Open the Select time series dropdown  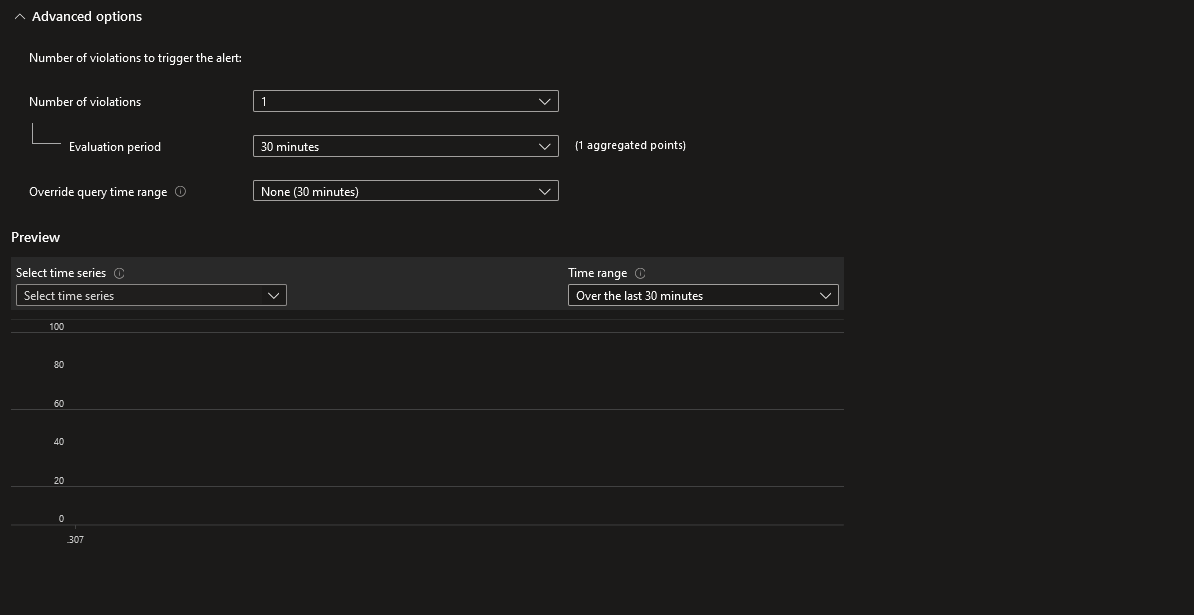pos(152,295)
